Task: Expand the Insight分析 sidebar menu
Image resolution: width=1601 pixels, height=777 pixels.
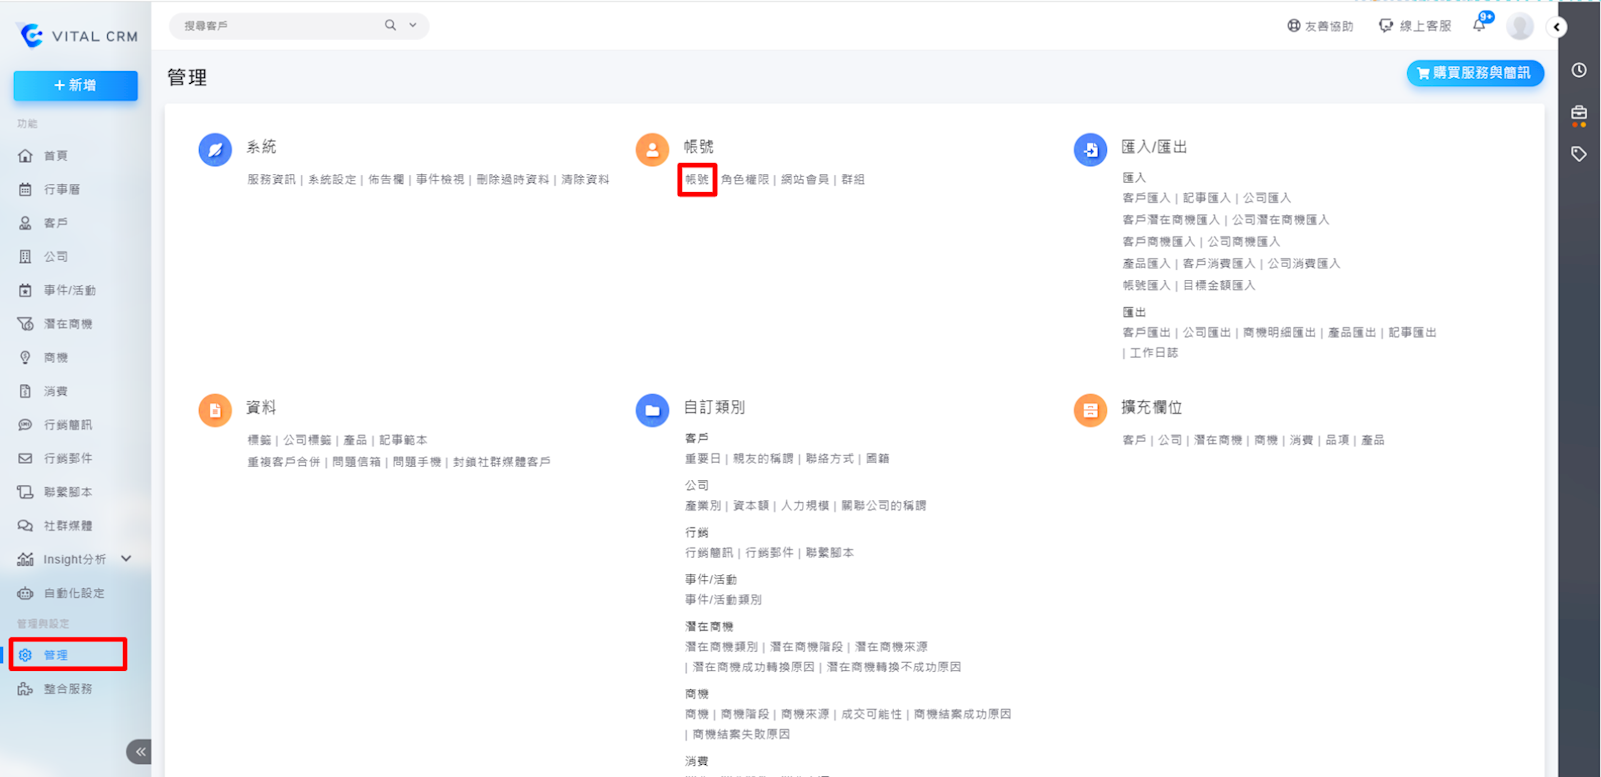Action: click(126, 559)
